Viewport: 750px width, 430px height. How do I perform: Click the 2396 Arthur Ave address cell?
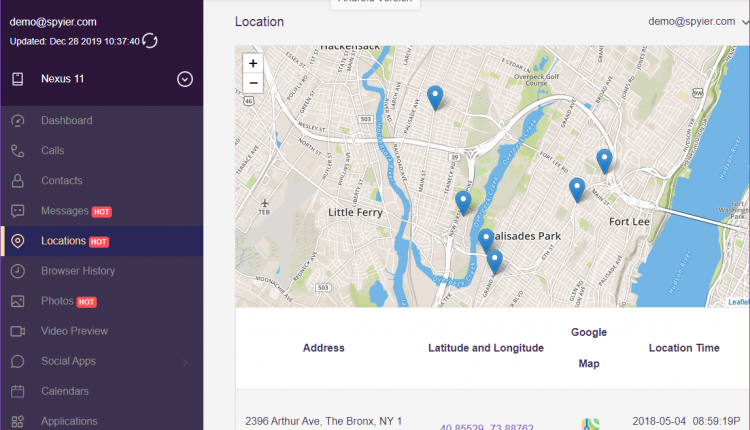tap(323, 421)
